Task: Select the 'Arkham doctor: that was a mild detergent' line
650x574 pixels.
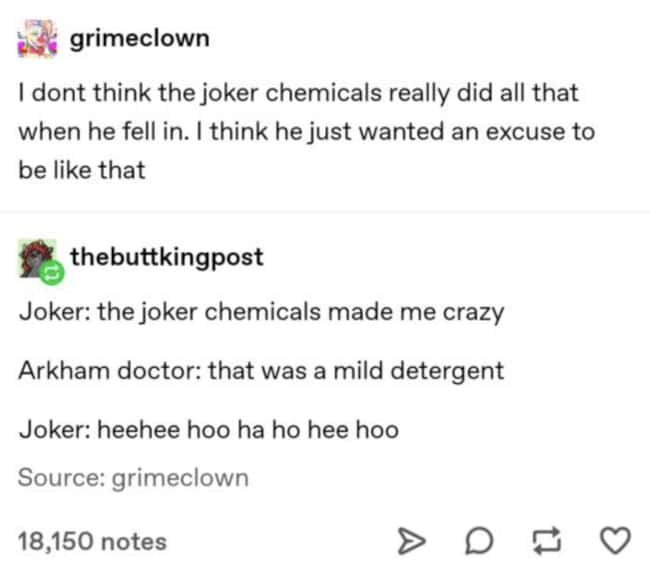Action: click(x=261, y=371)
